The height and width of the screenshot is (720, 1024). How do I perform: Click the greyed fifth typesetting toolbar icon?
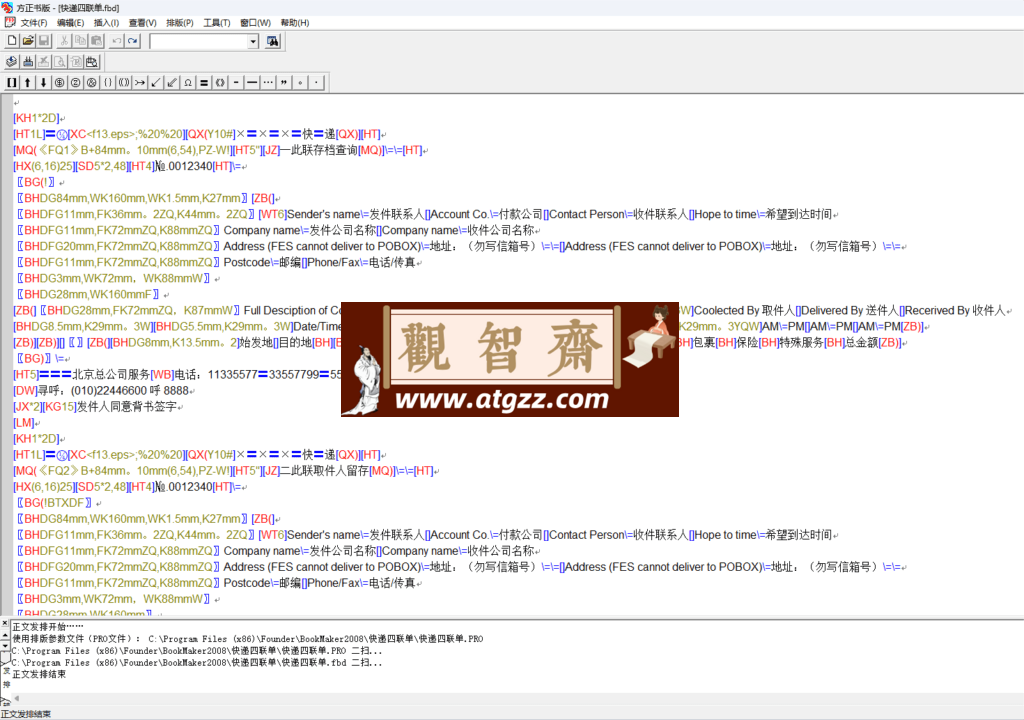(x=76, y=61)
